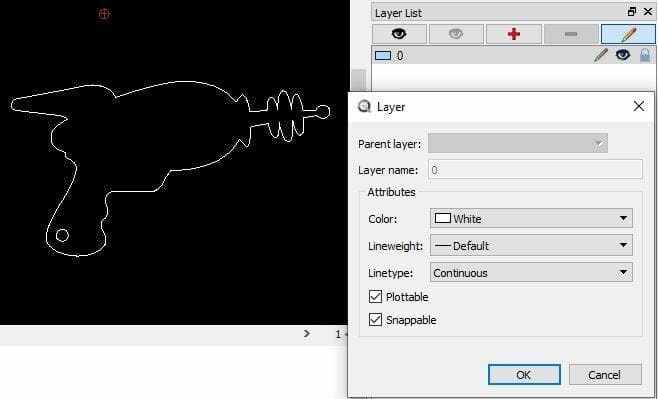Click the pencil icon on layer 0 row
The image size is (658, 399).
[601, 55]
